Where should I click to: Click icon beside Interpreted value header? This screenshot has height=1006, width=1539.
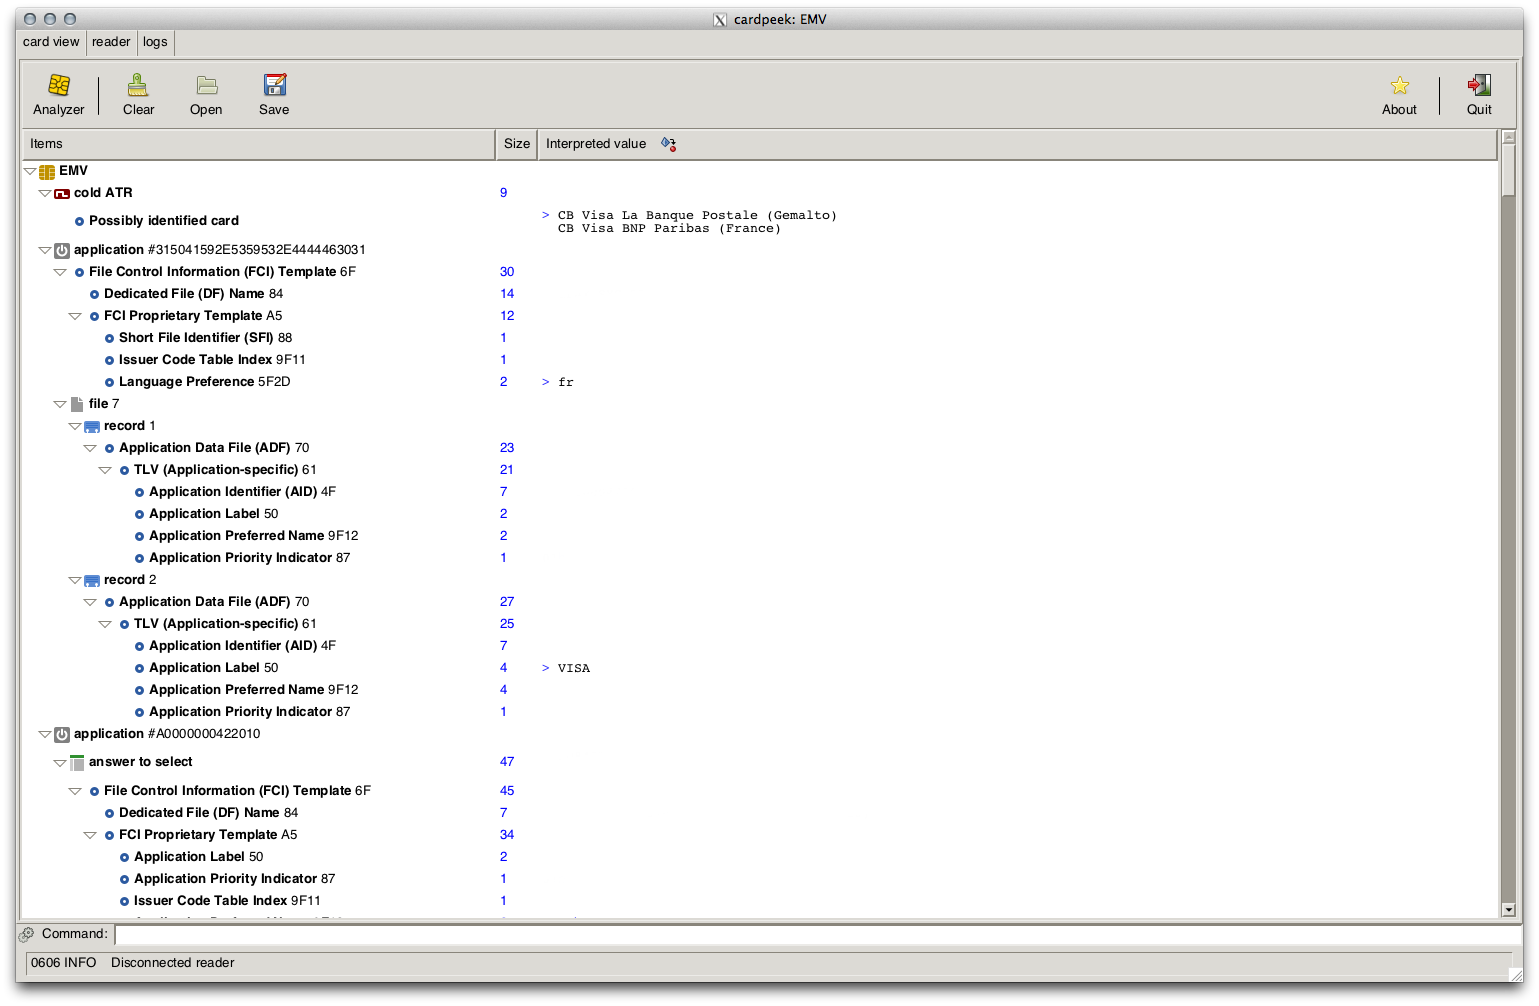(668, 144)
